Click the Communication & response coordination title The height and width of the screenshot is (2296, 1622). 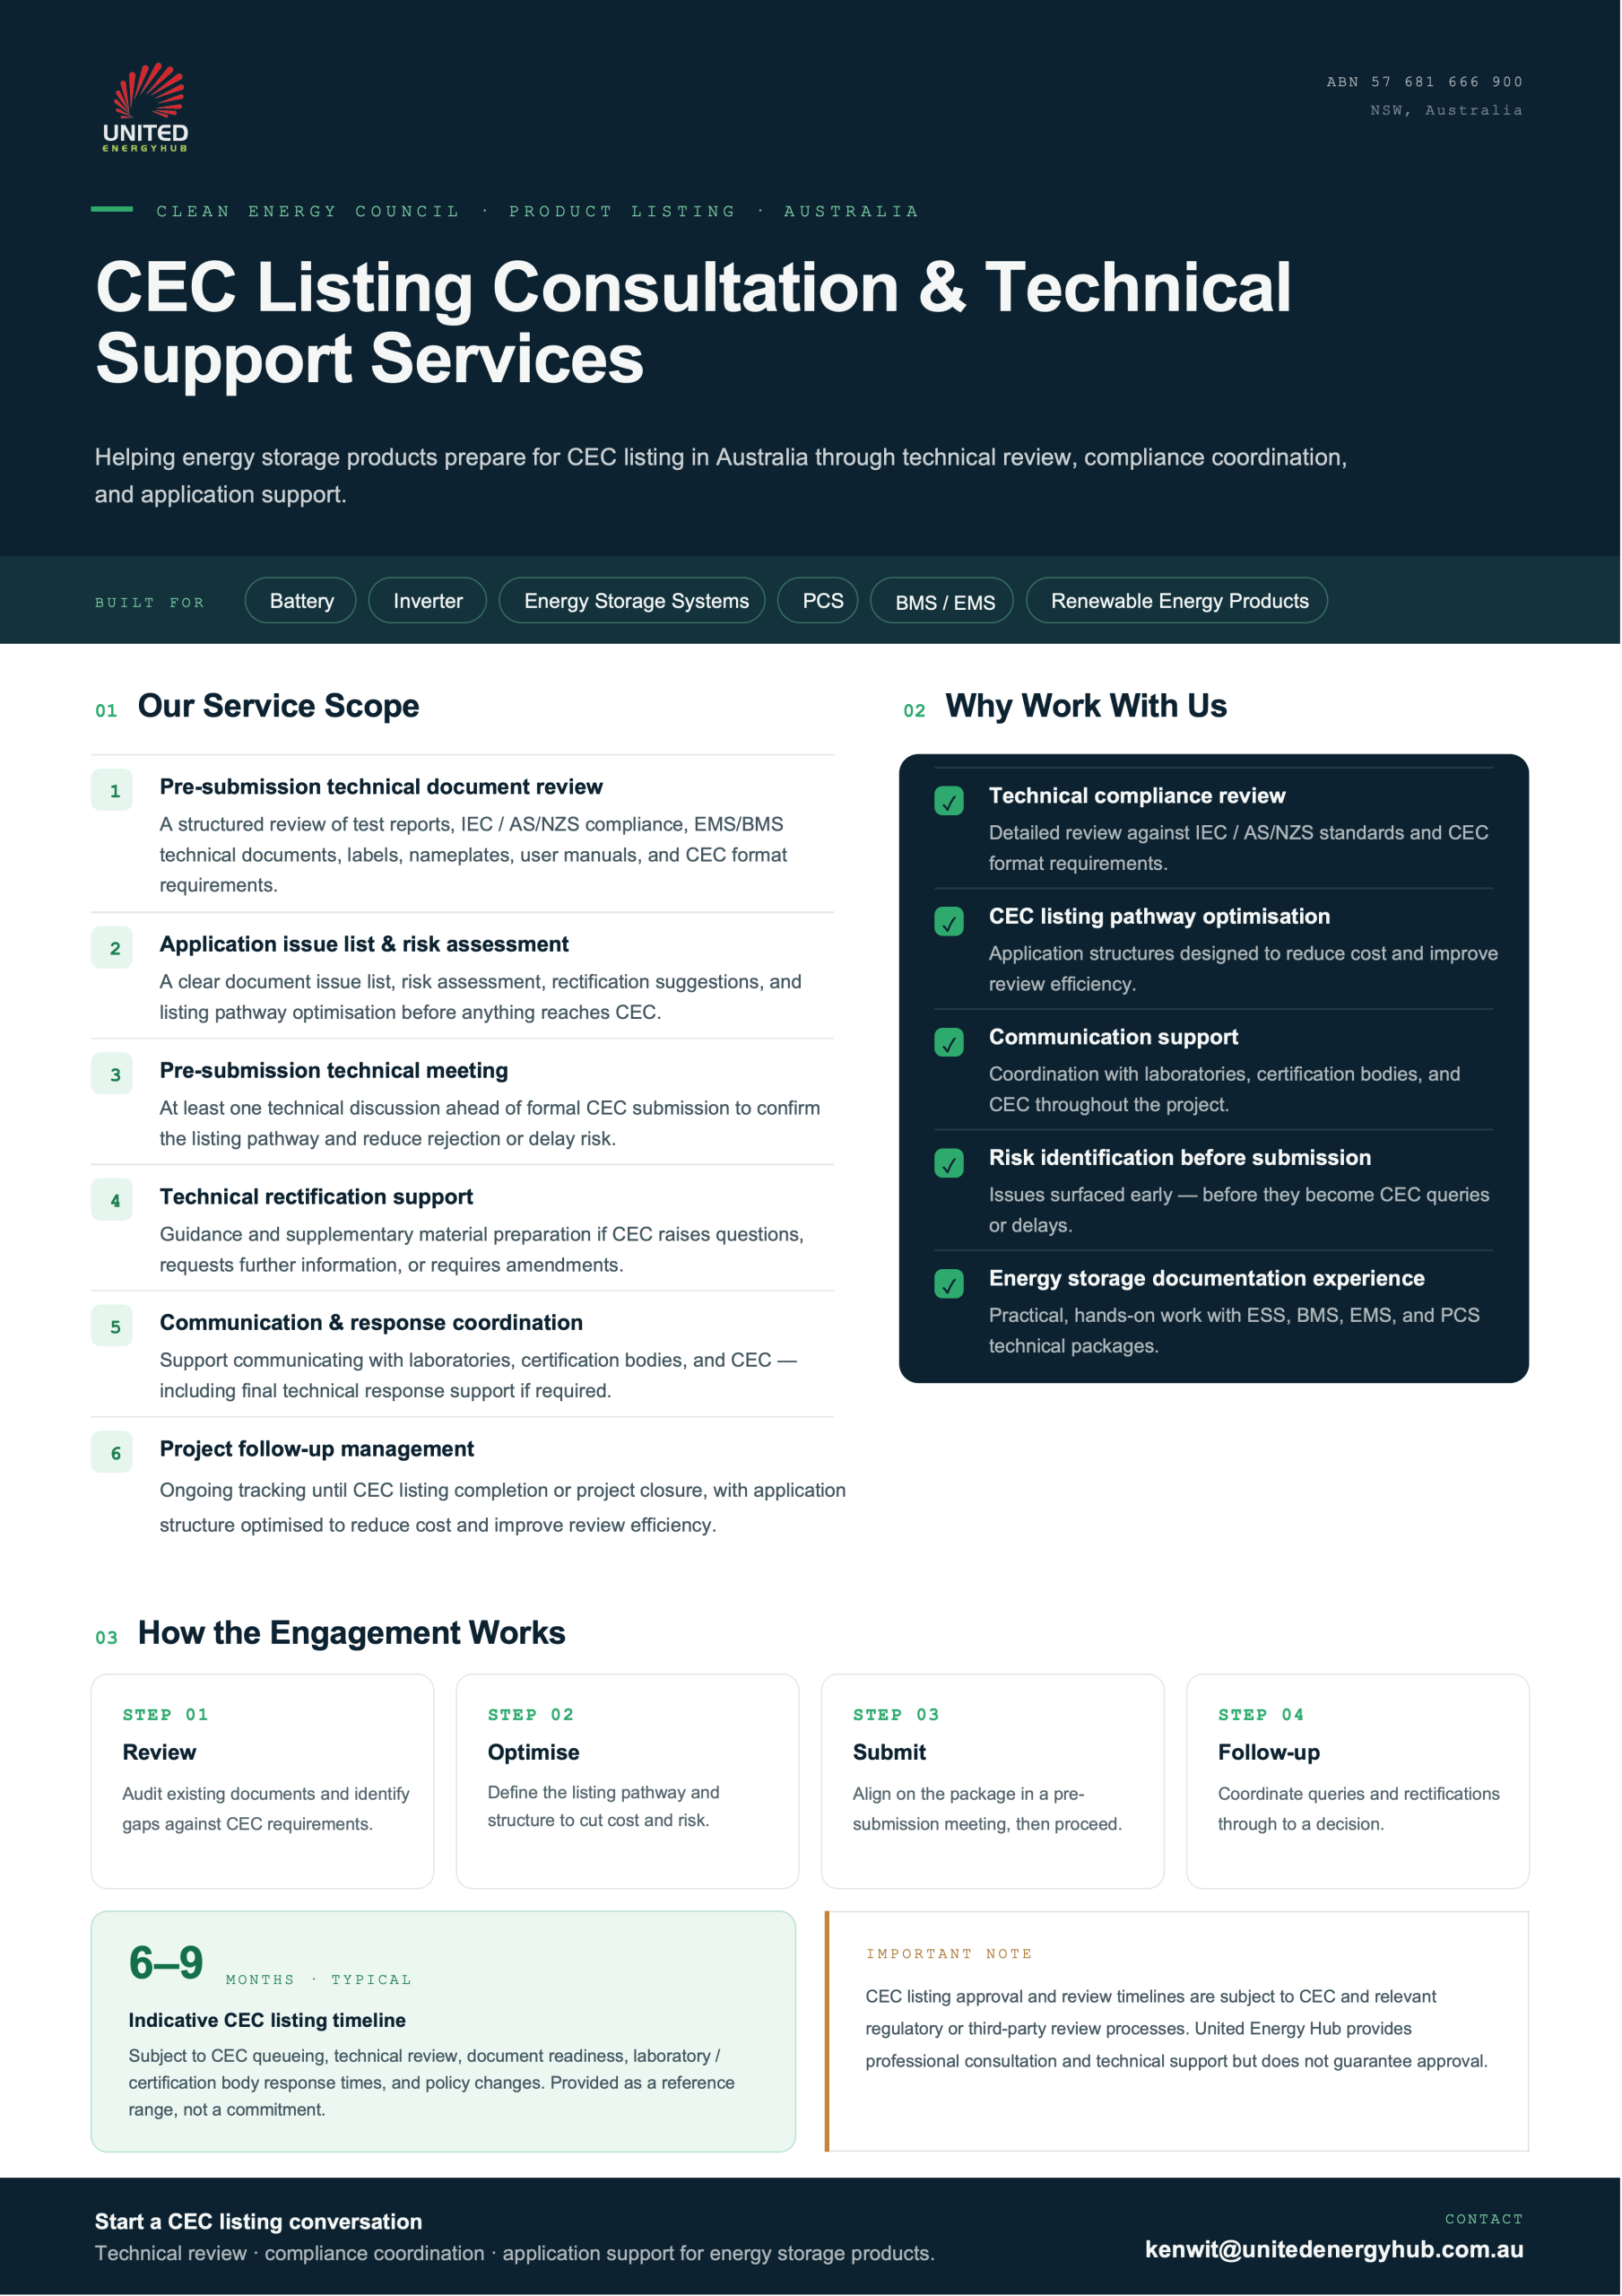pos(371,1322)
